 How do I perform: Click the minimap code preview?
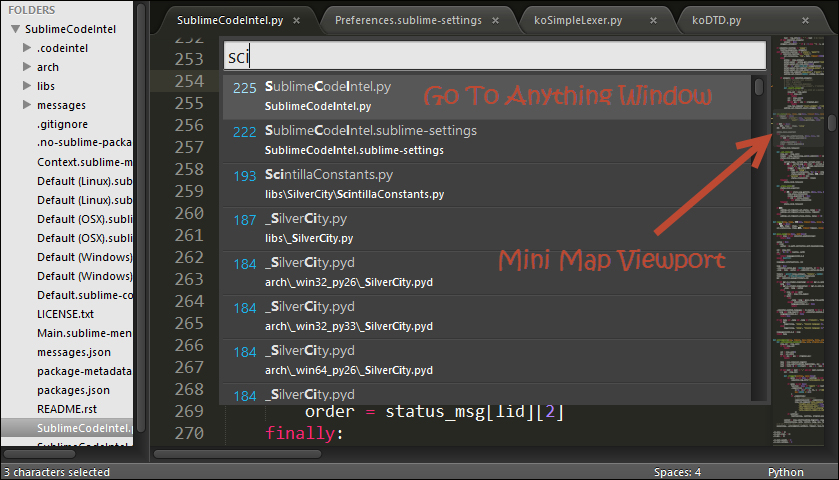pos(798,241)
